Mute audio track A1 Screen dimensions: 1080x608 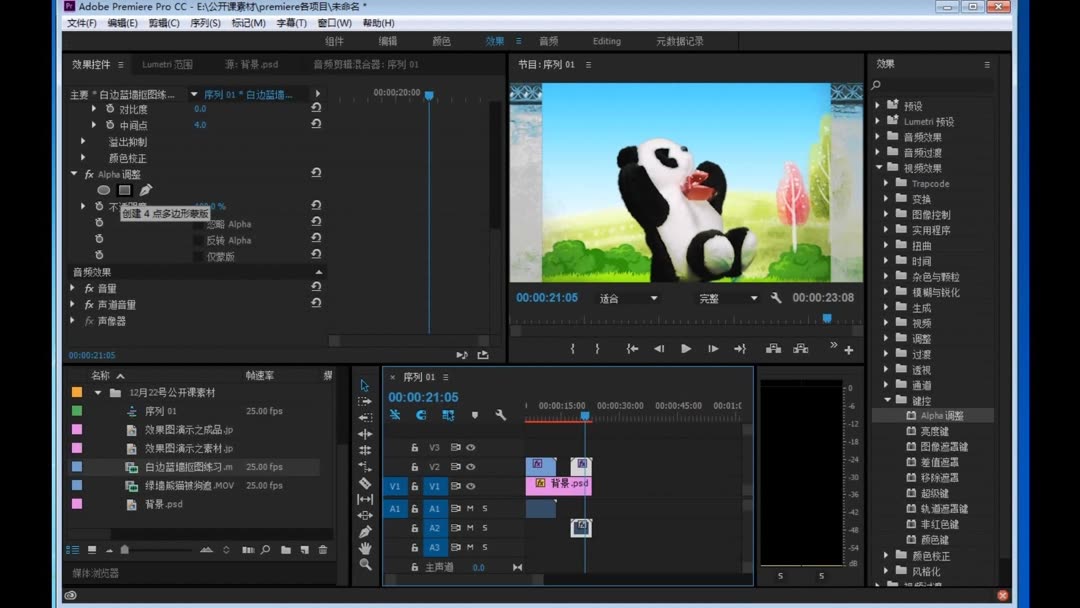tap(470, 508)
